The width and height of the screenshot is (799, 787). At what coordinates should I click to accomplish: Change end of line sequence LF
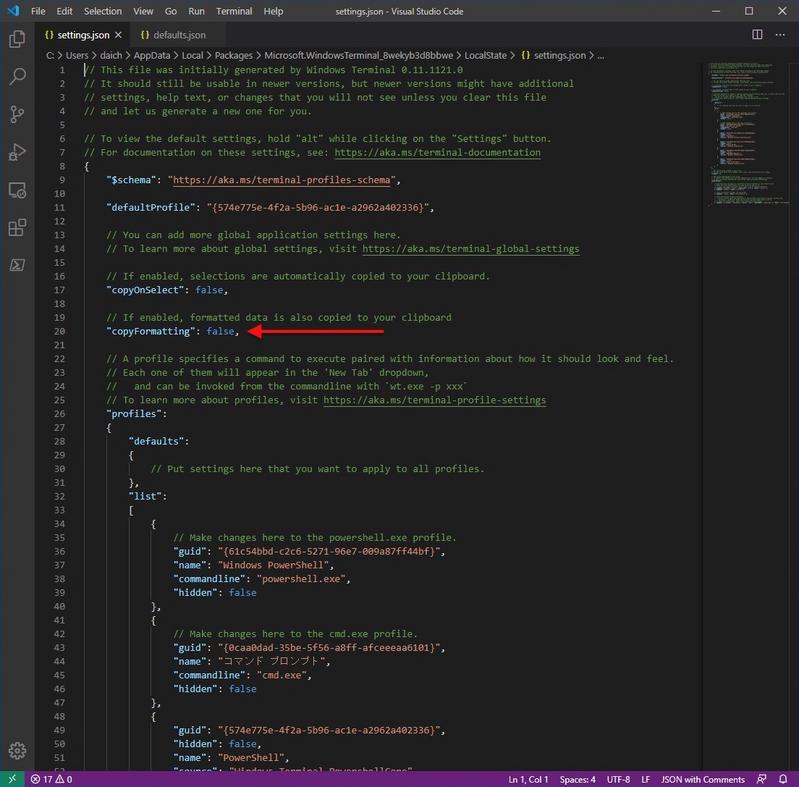point(645,779)
